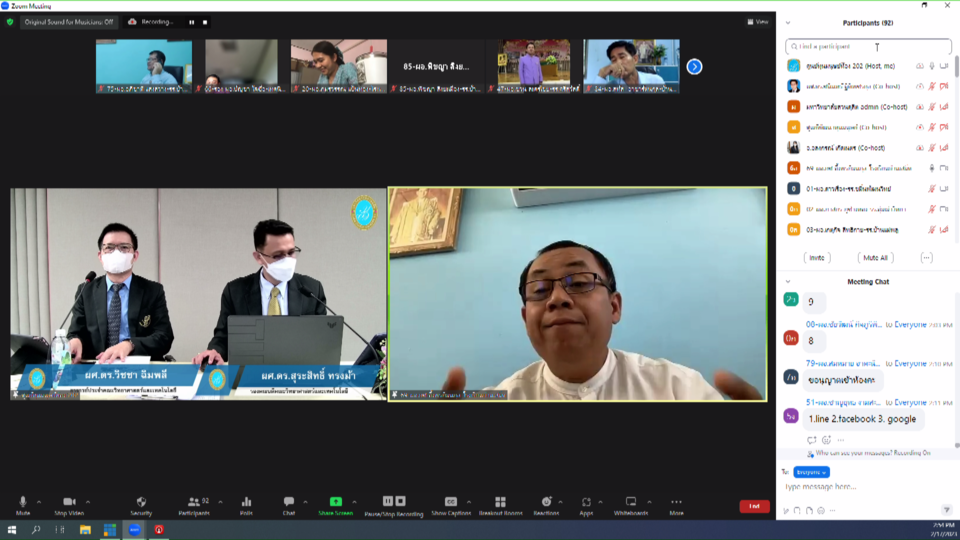
Task: Open Windows Start menu
Action: coord(12,530)
